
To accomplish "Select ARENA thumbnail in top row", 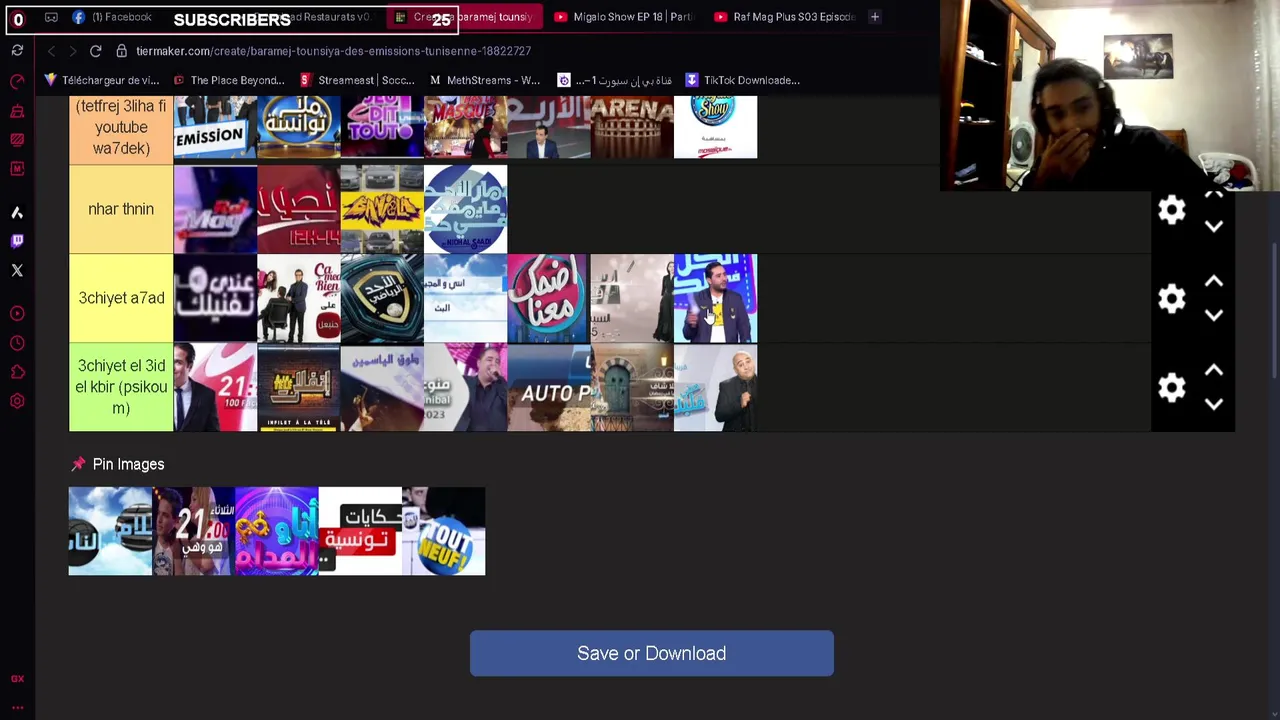I will (632, 127).
